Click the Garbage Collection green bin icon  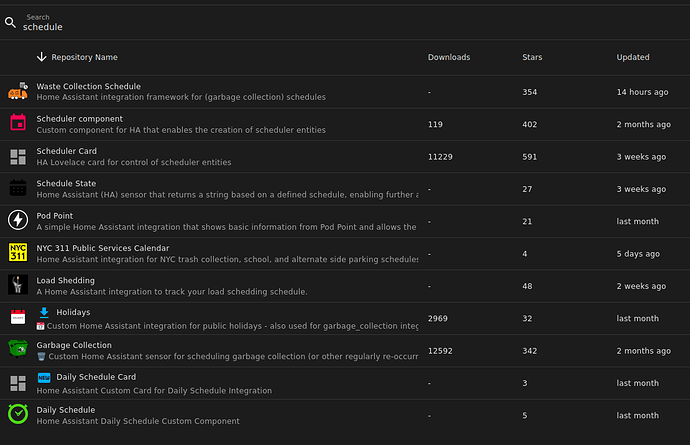coord(18,349)
